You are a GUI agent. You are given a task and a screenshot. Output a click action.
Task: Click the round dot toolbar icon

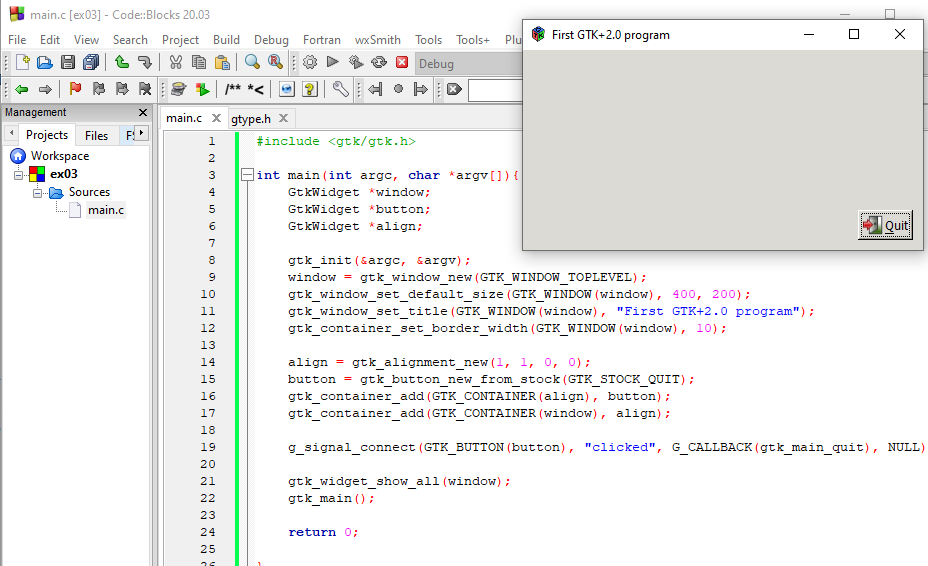(x=398, y=89)
